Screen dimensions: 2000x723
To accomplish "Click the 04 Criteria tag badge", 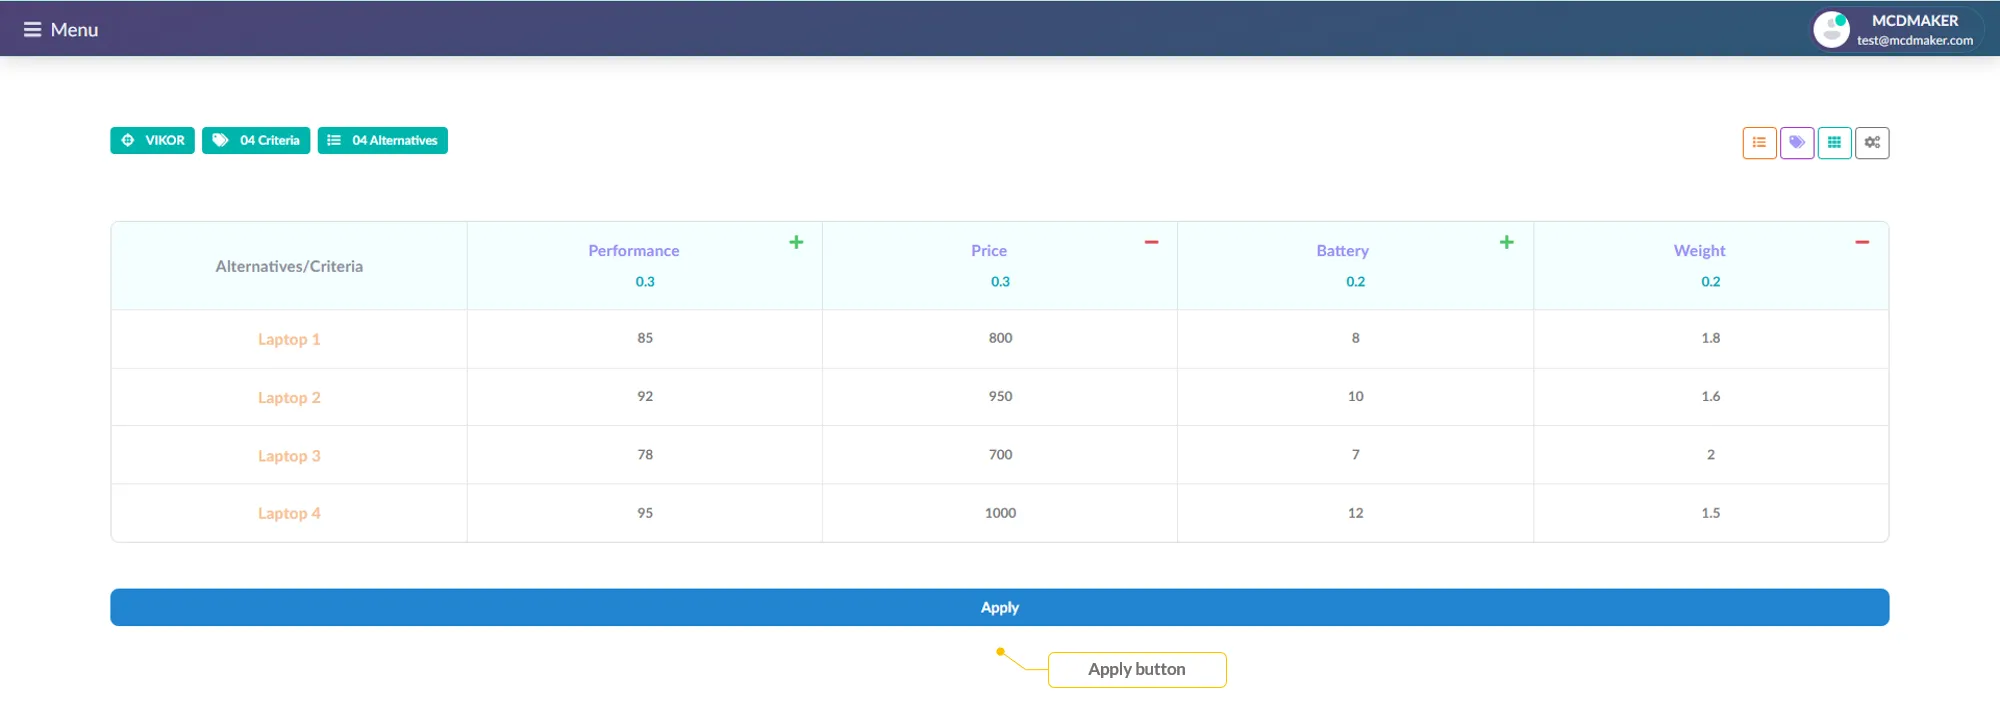I will [256, 141].
